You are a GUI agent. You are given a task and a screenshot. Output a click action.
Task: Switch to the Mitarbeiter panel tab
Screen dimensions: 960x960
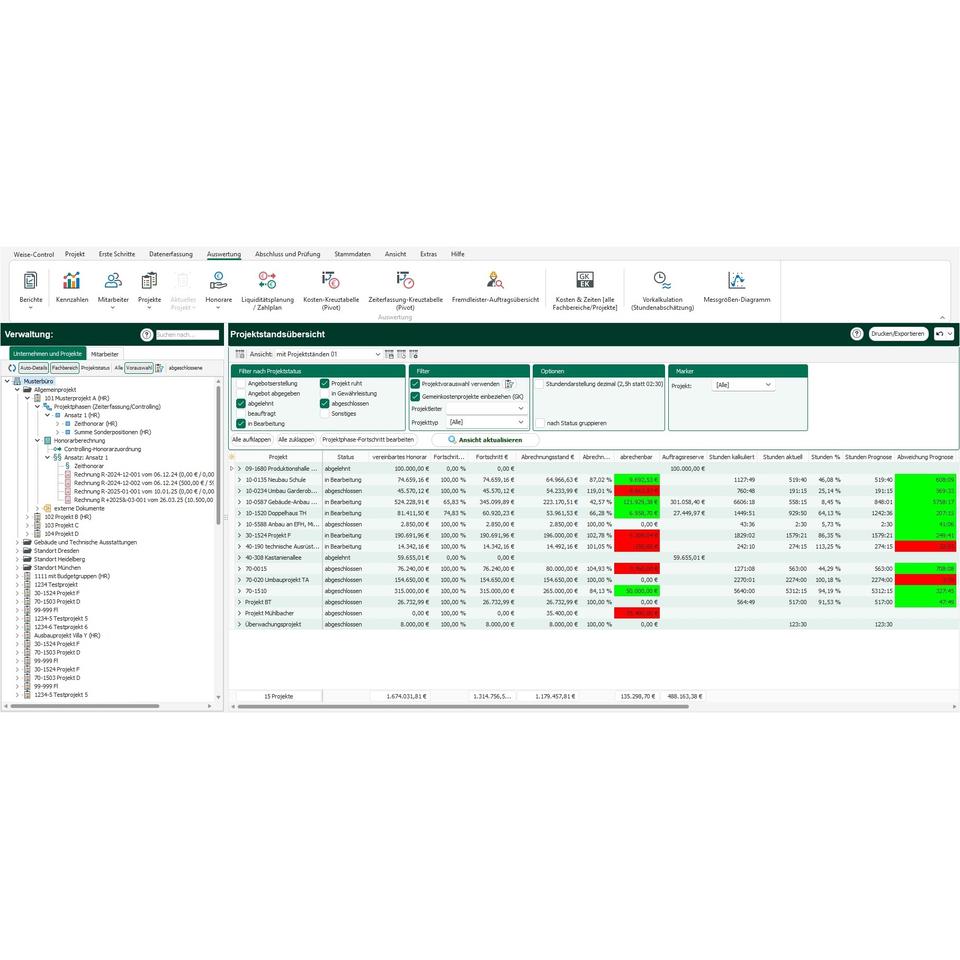pyautogui.click(x=105, y=354)
